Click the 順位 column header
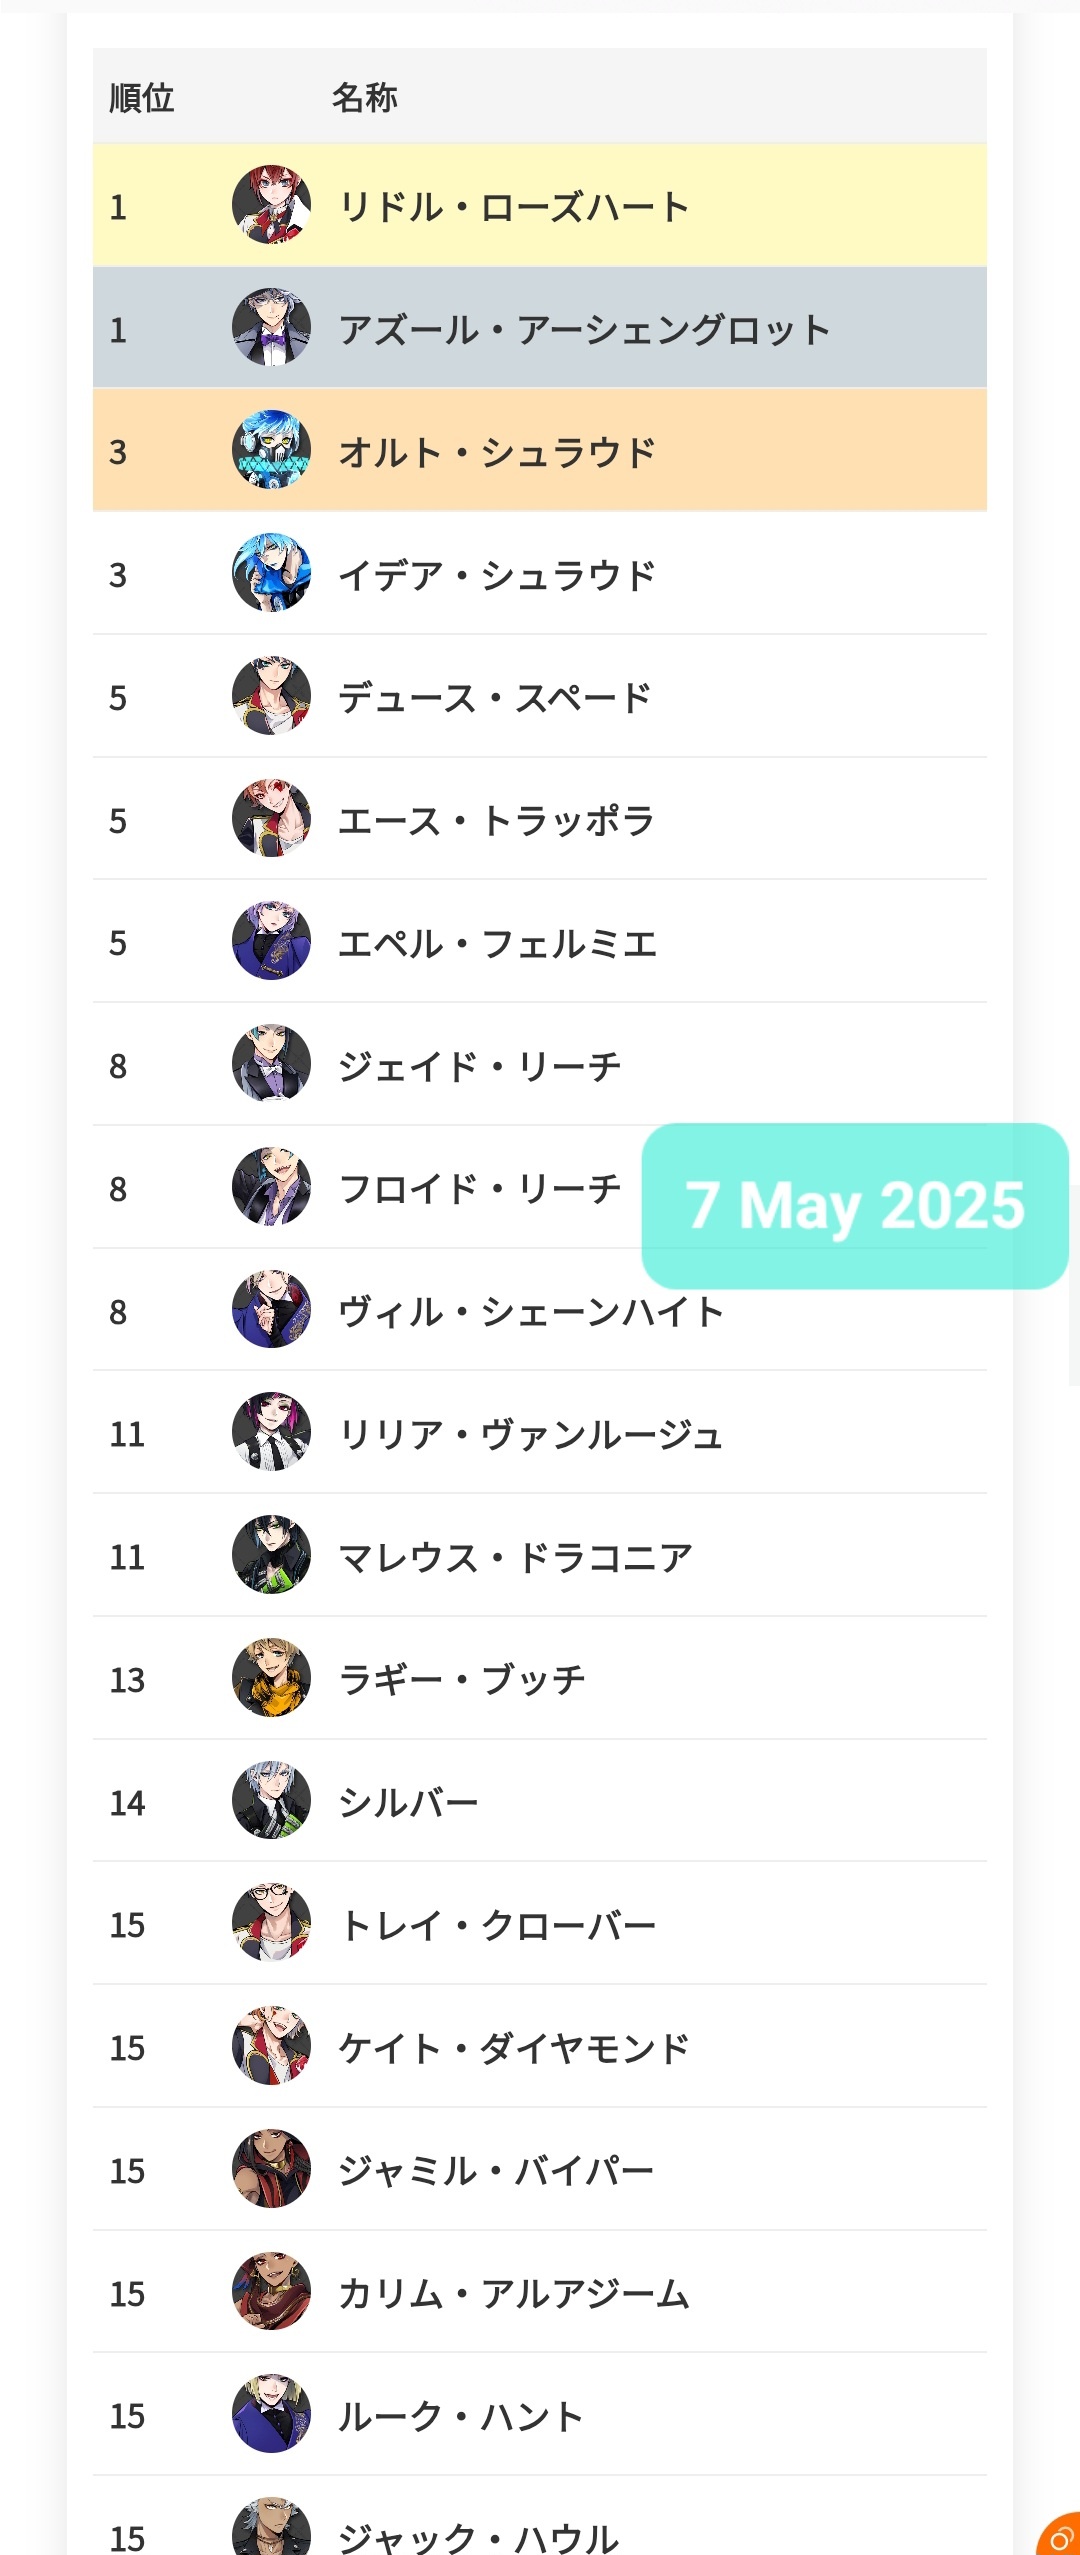The image size is (1080, 2555). [142, 98]
